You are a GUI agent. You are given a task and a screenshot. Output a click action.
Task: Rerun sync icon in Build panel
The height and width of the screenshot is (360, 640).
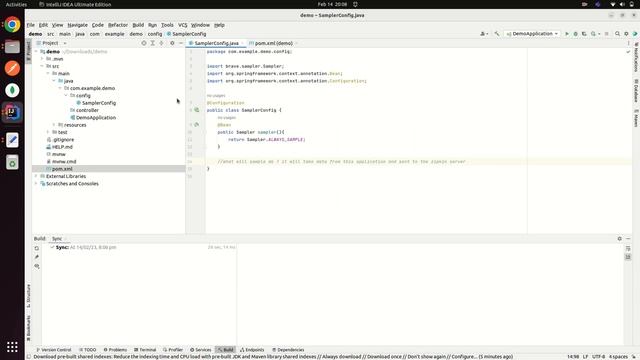coord(37,248)
